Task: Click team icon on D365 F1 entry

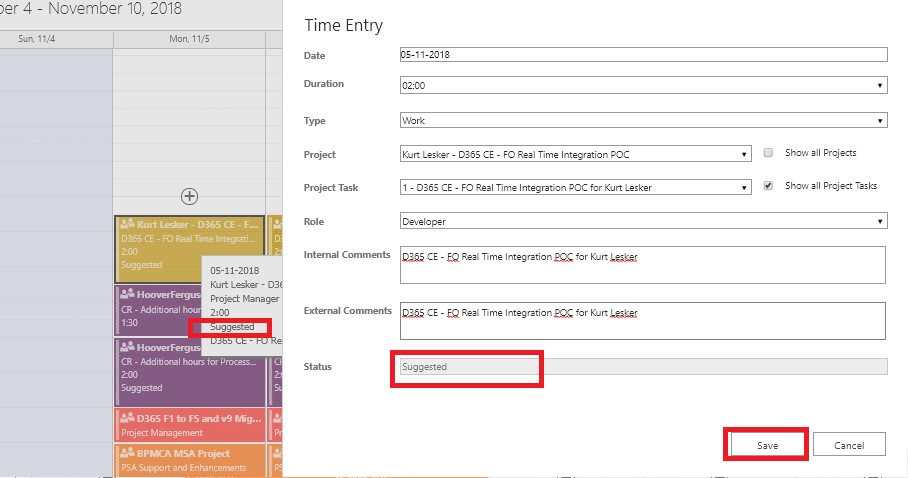Action: point(128,418)
